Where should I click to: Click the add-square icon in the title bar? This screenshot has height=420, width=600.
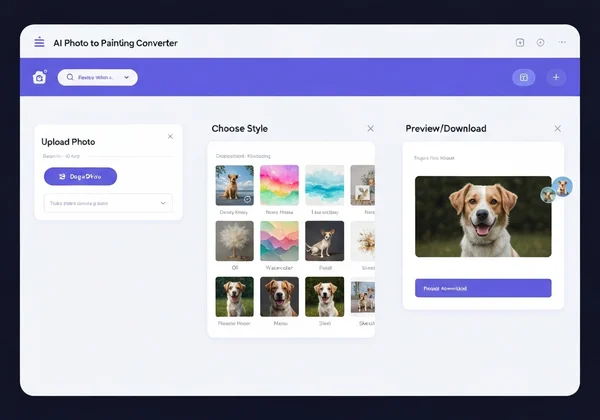520,42
